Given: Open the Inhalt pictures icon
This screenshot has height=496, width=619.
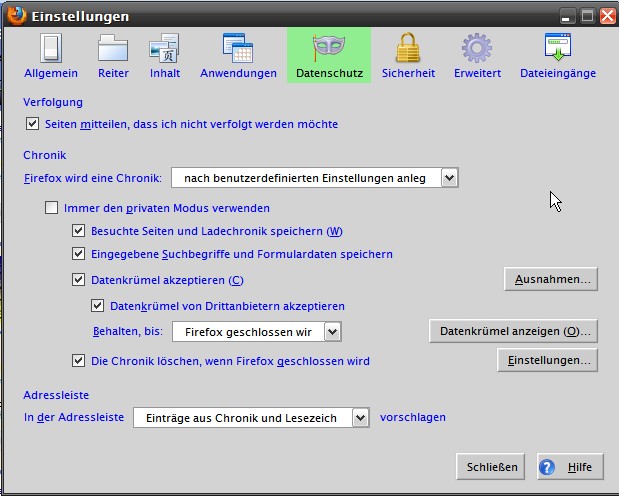Looking at the screenshot, I should [165, 48].
